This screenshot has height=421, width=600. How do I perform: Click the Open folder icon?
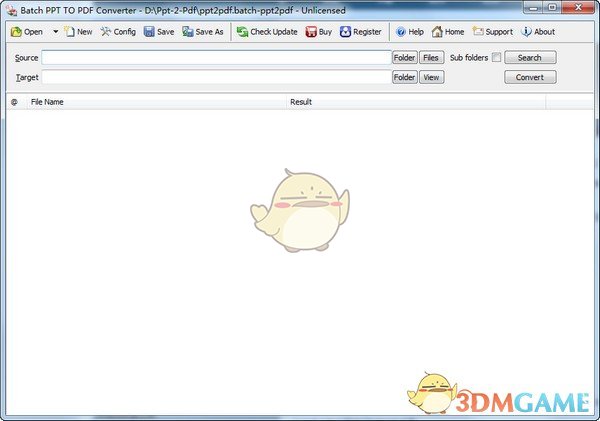tap(16, 32)
